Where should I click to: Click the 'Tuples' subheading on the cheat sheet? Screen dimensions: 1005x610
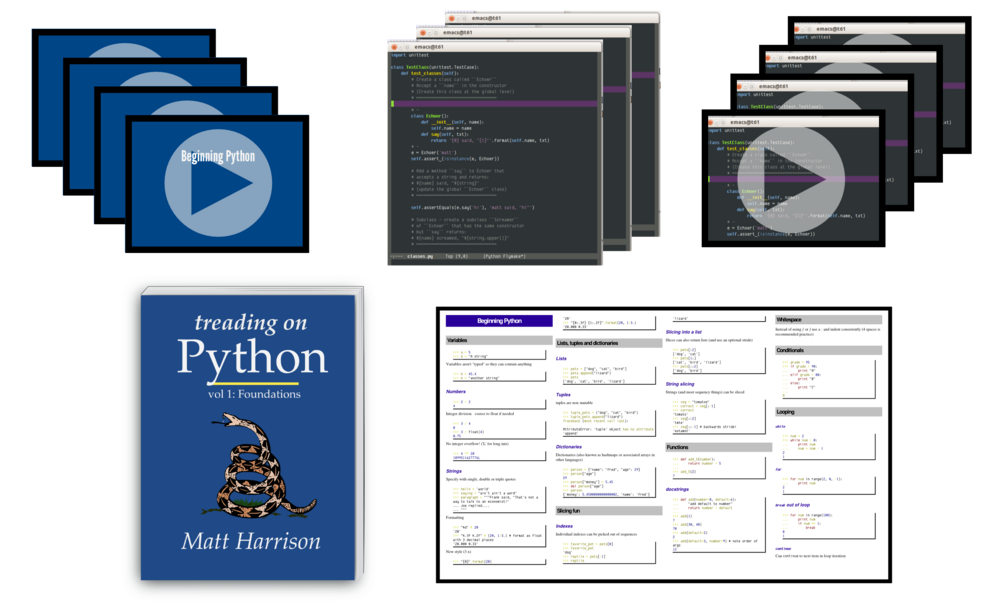click(563, 395)
